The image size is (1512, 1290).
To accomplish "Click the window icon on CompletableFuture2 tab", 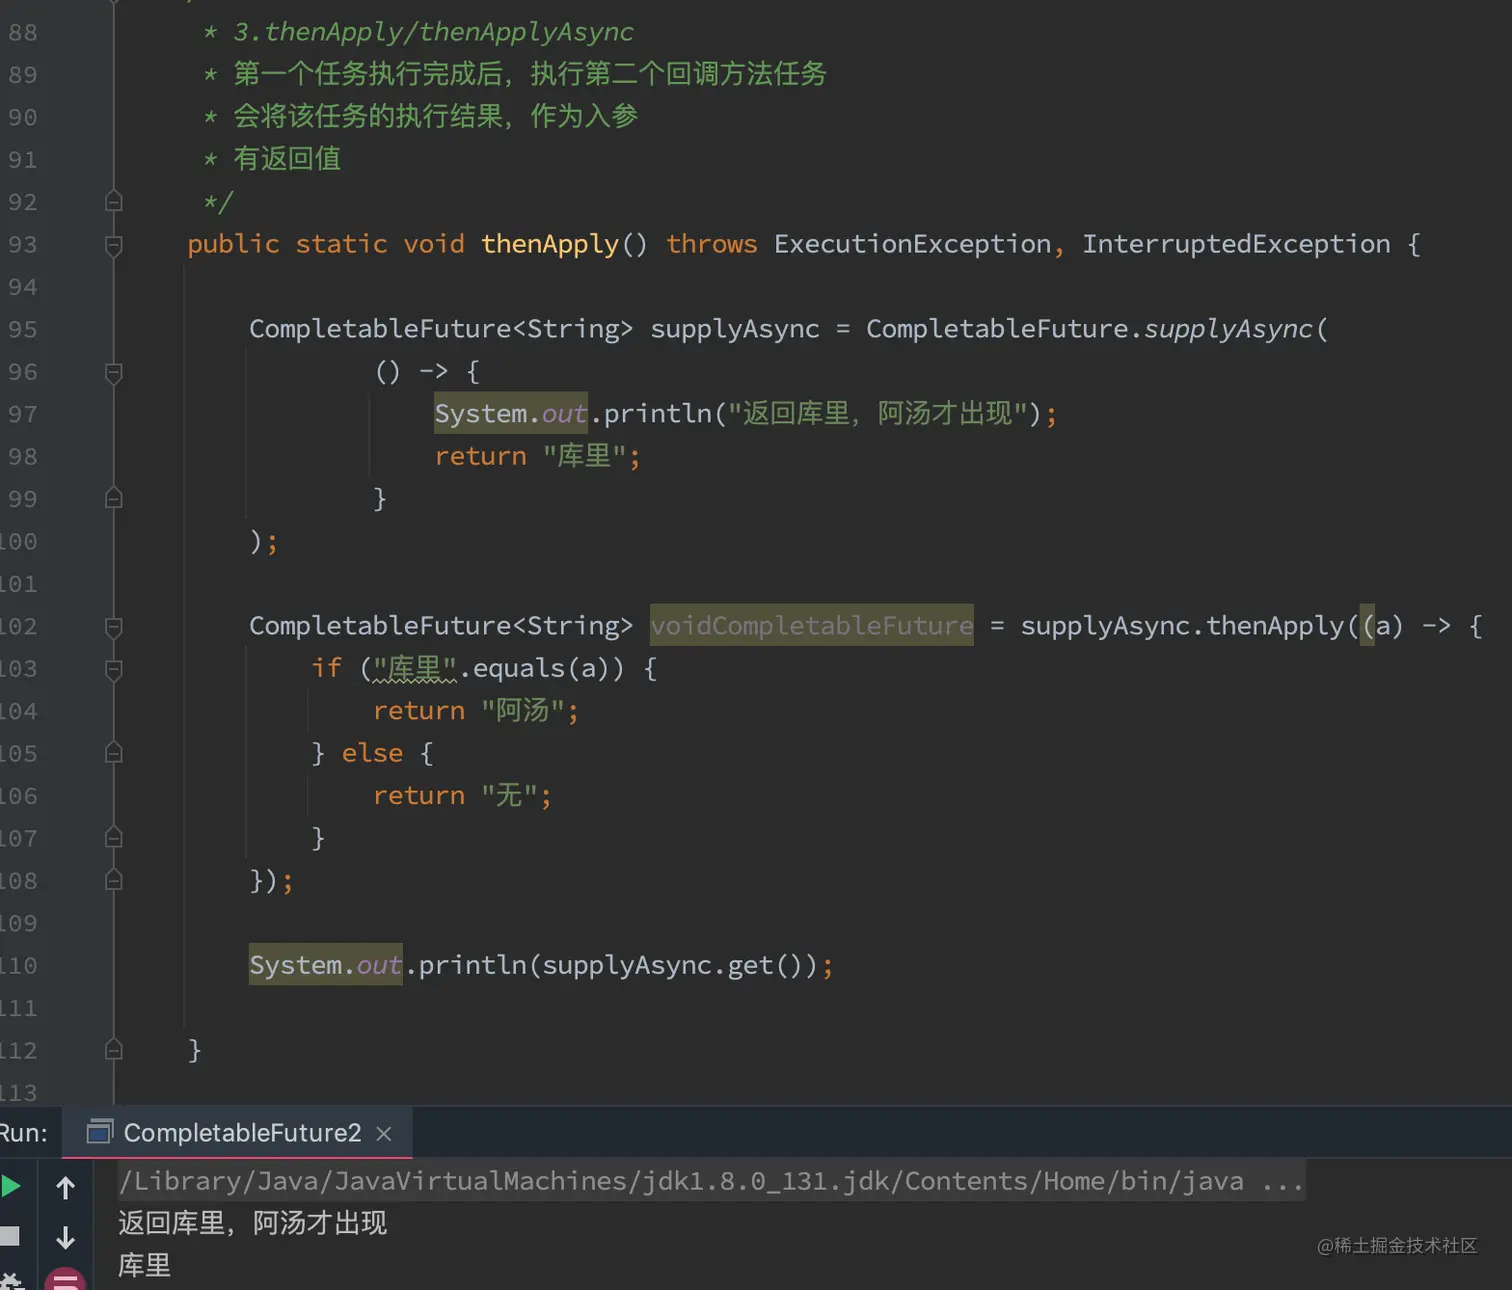I will [99, 1132].
